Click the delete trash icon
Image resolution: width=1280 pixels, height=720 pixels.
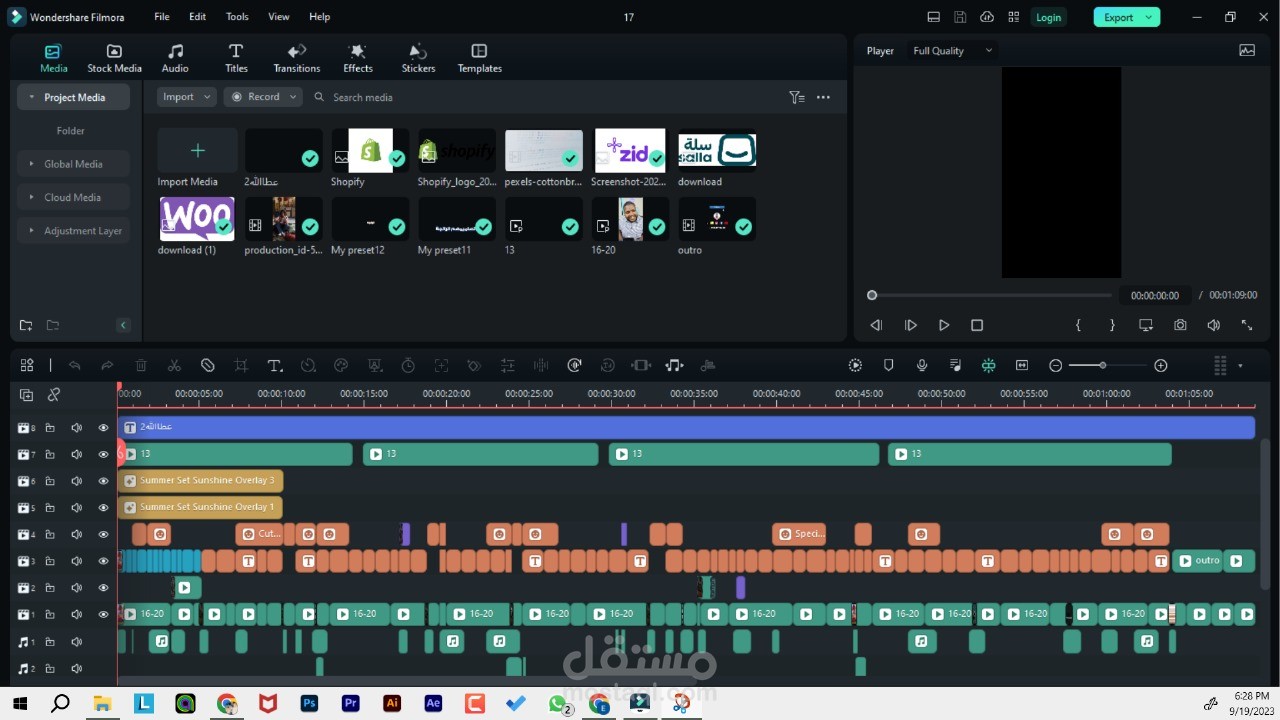pos(141,366)
